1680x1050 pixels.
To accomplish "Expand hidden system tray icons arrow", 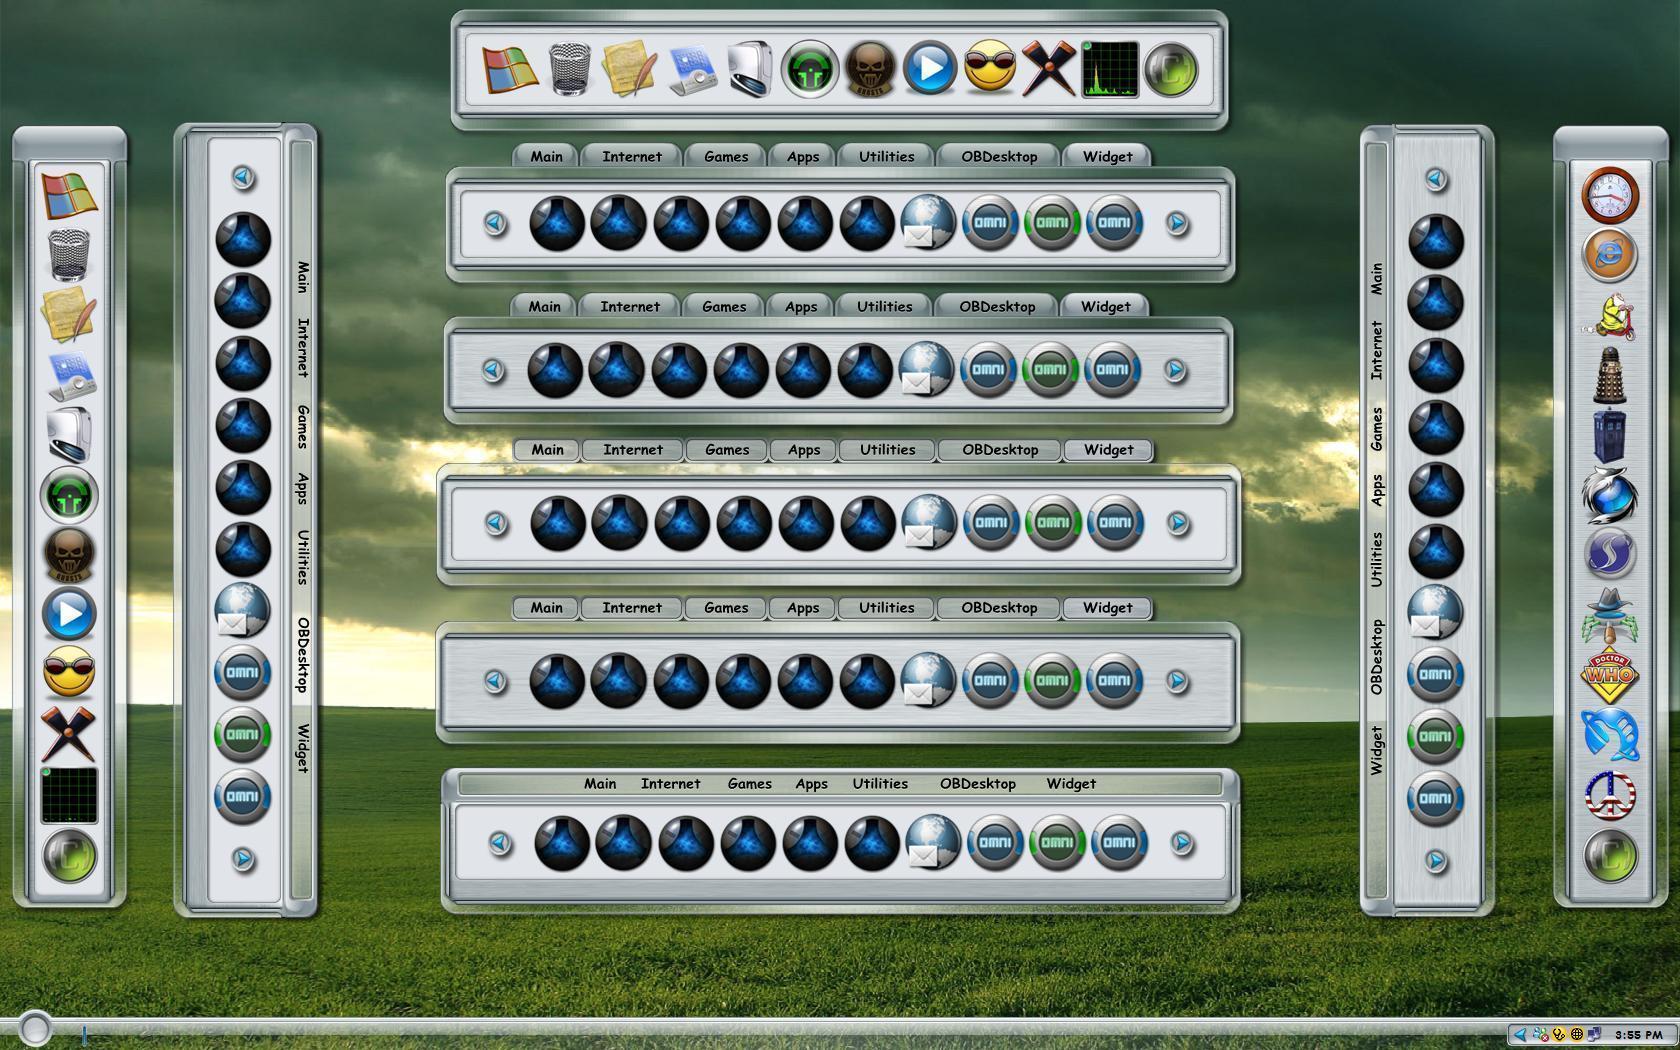I will [x=1520, y=1035].
